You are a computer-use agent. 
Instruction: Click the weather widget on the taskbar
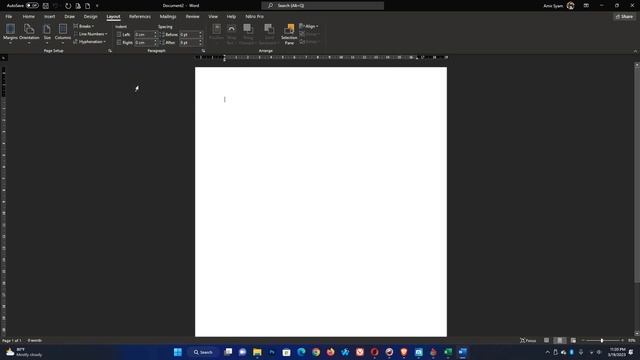pyautogui.click(x=24, y=352)
